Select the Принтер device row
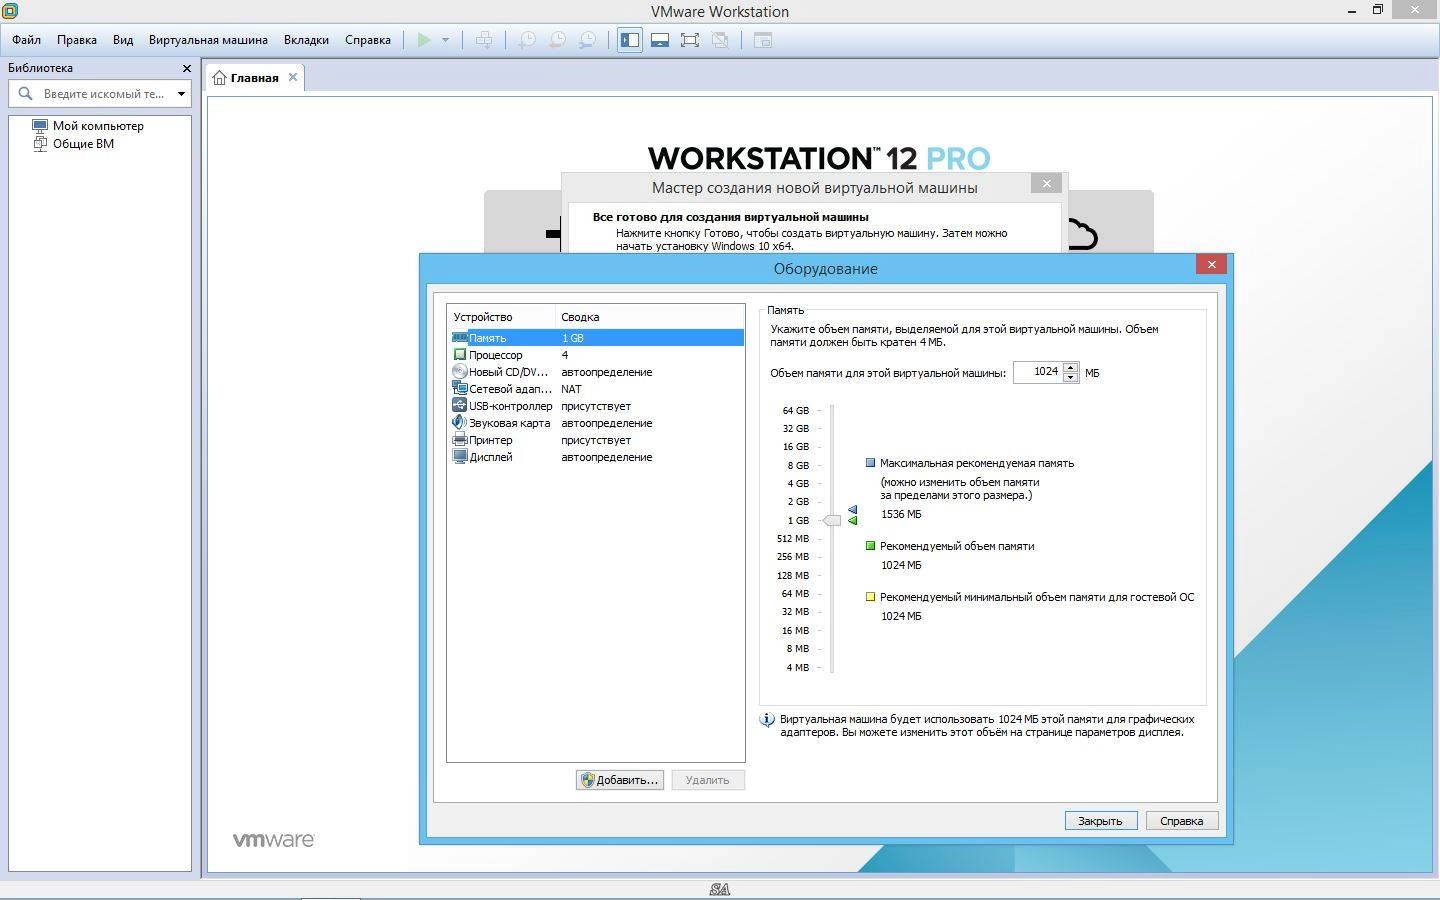1440x900 pixels. [596, 440]
